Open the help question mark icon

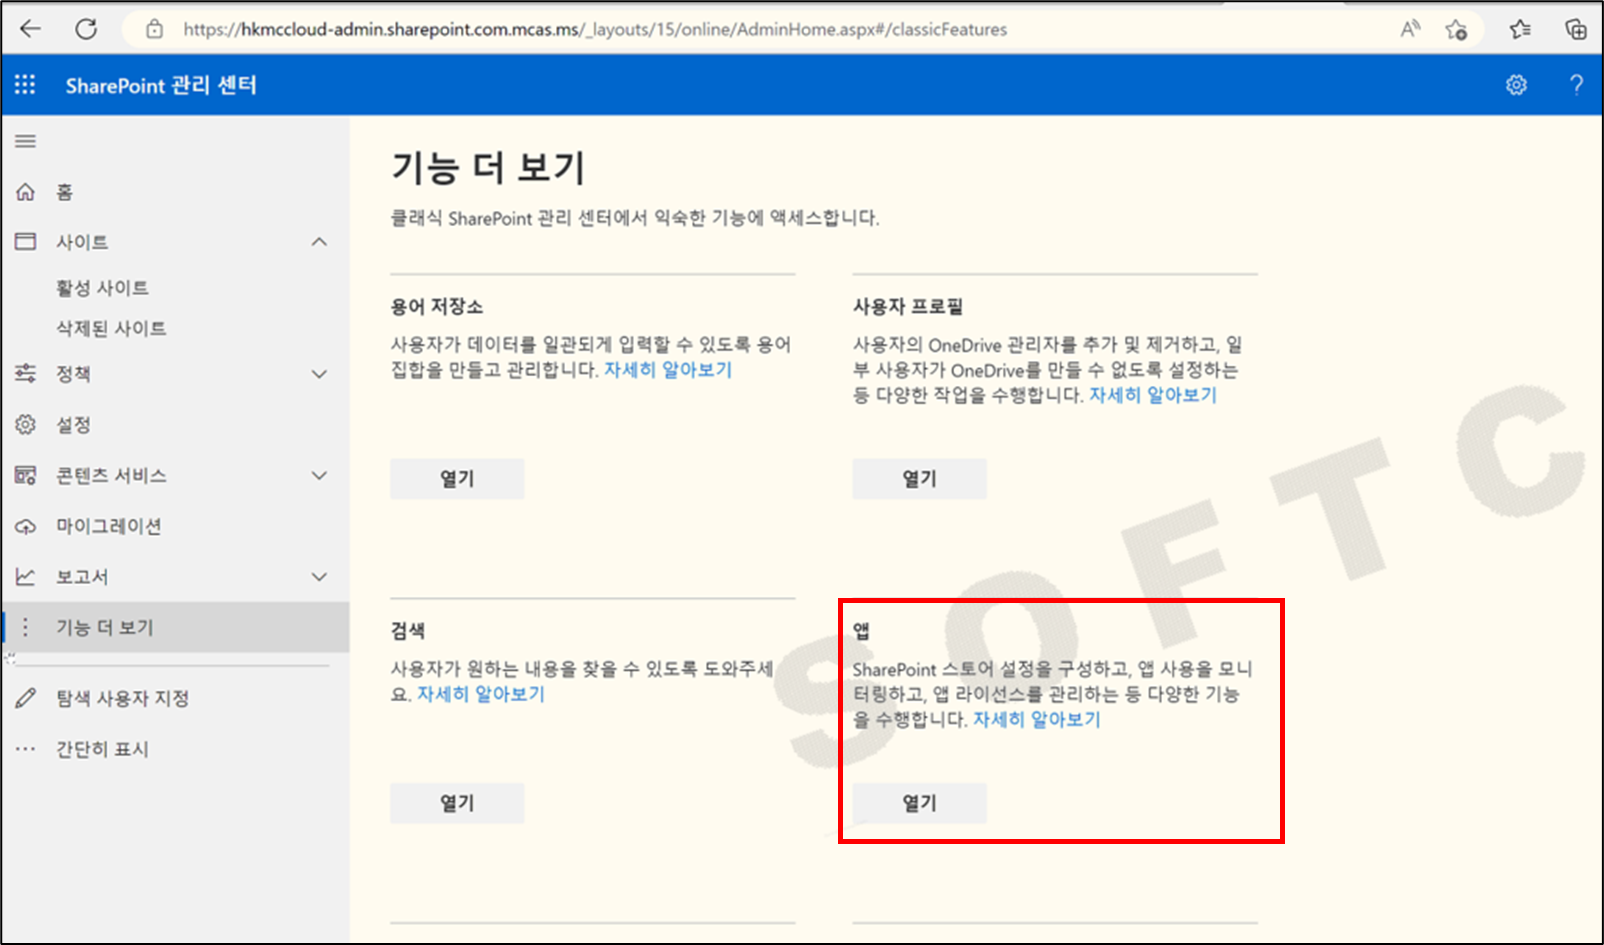click(1576, 85)
